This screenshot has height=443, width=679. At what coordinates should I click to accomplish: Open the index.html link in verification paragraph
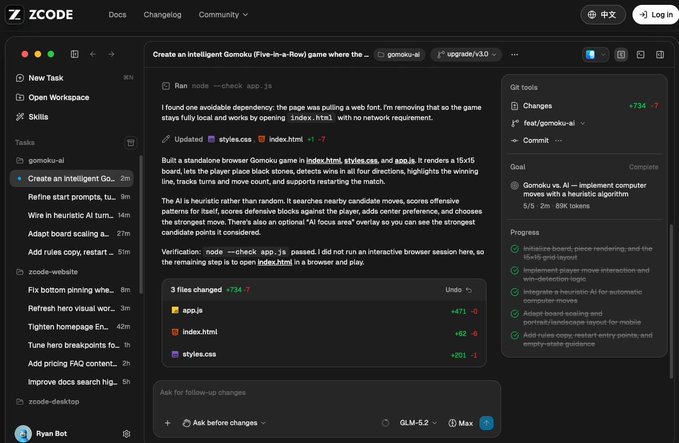point(275,262)
